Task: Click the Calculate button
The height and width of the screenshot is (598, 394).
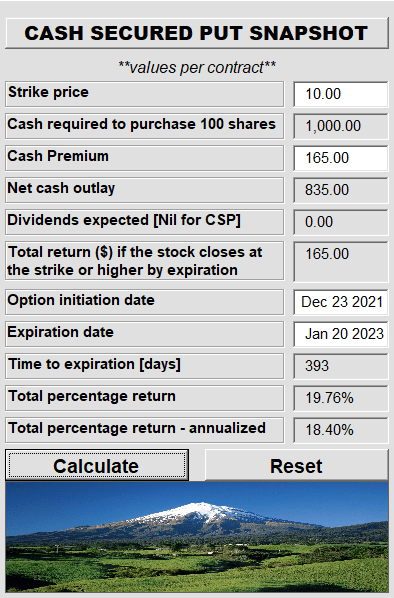Action: [97, 465]
